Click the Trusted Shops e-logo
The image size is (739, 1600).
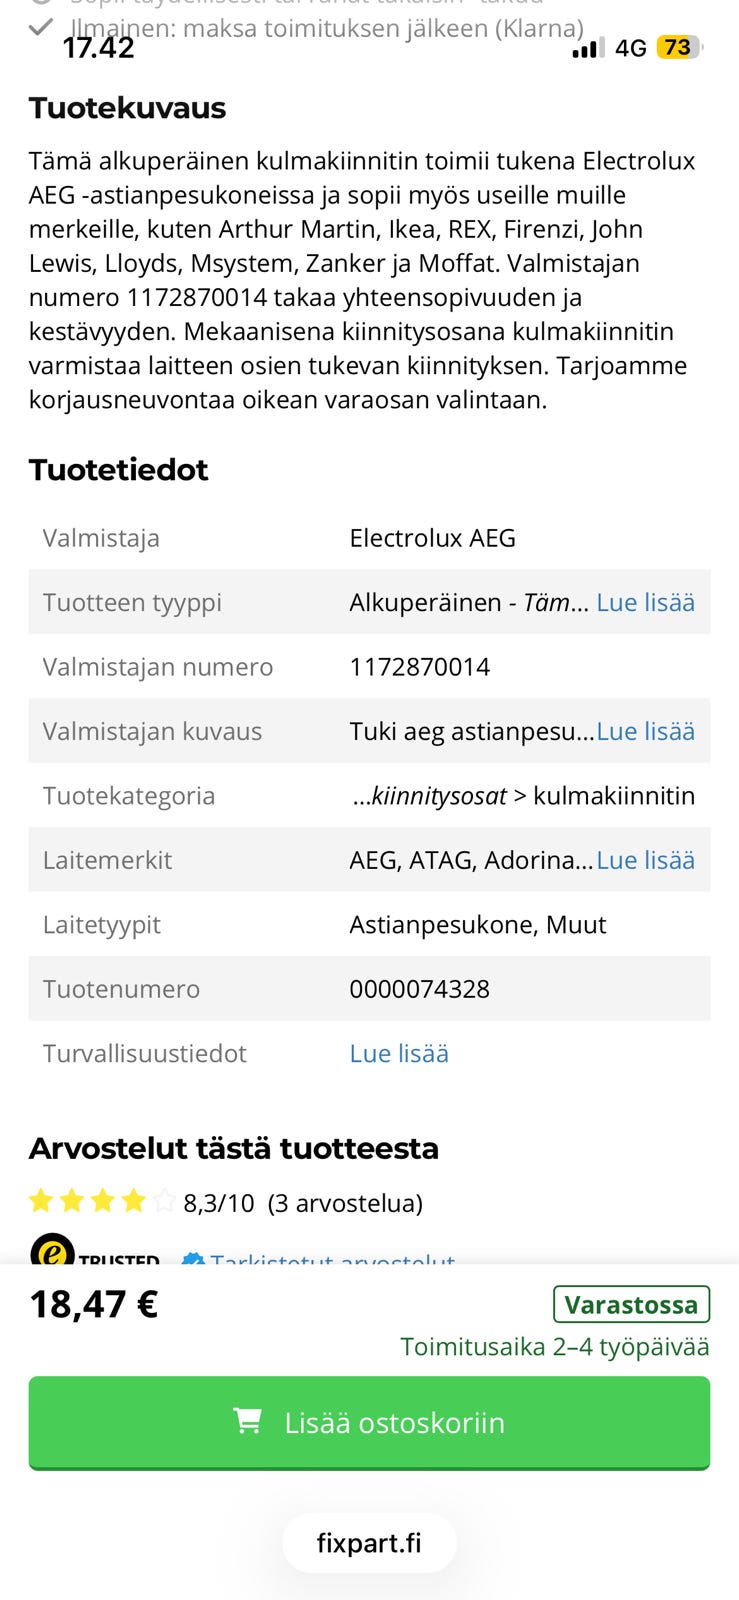click(x=52, y=1252)
